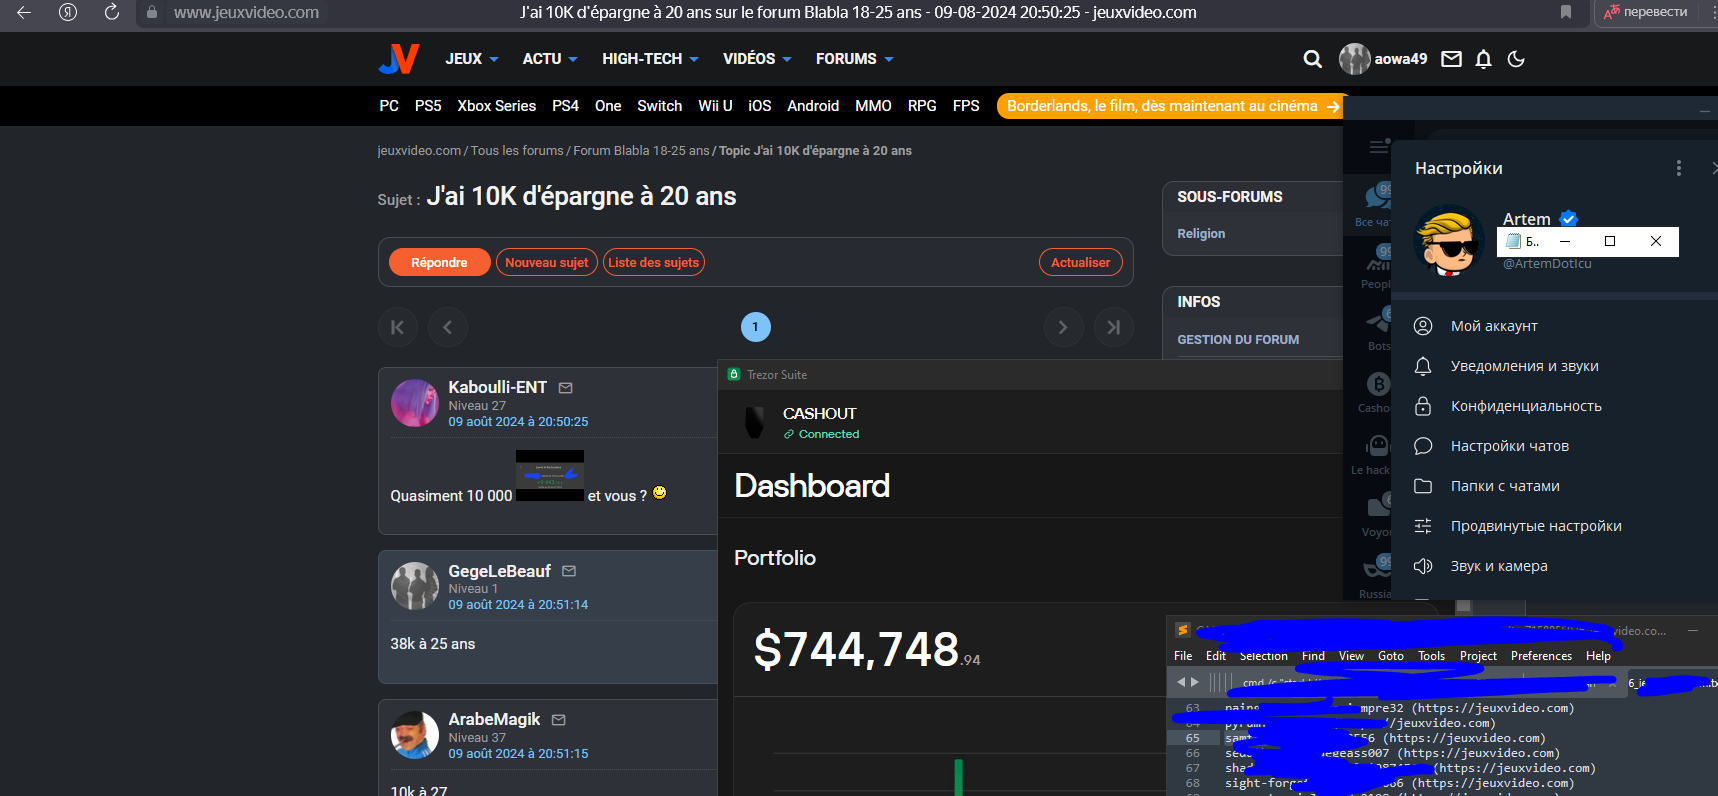Open ArabeMagik's avatar profile
Screen dimensions: 1718x796
[414, 735]
